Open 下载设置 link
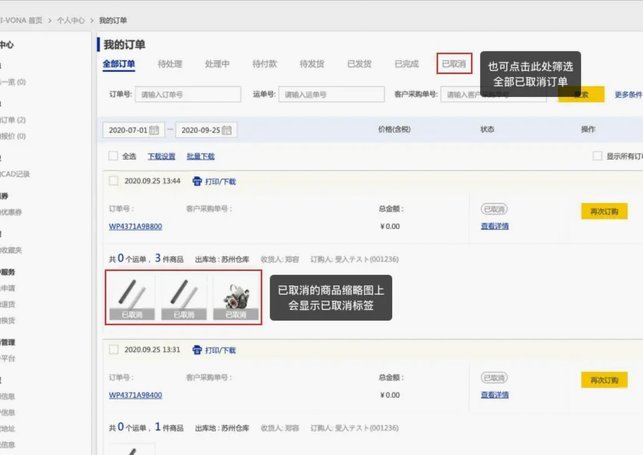 [161, 156]
